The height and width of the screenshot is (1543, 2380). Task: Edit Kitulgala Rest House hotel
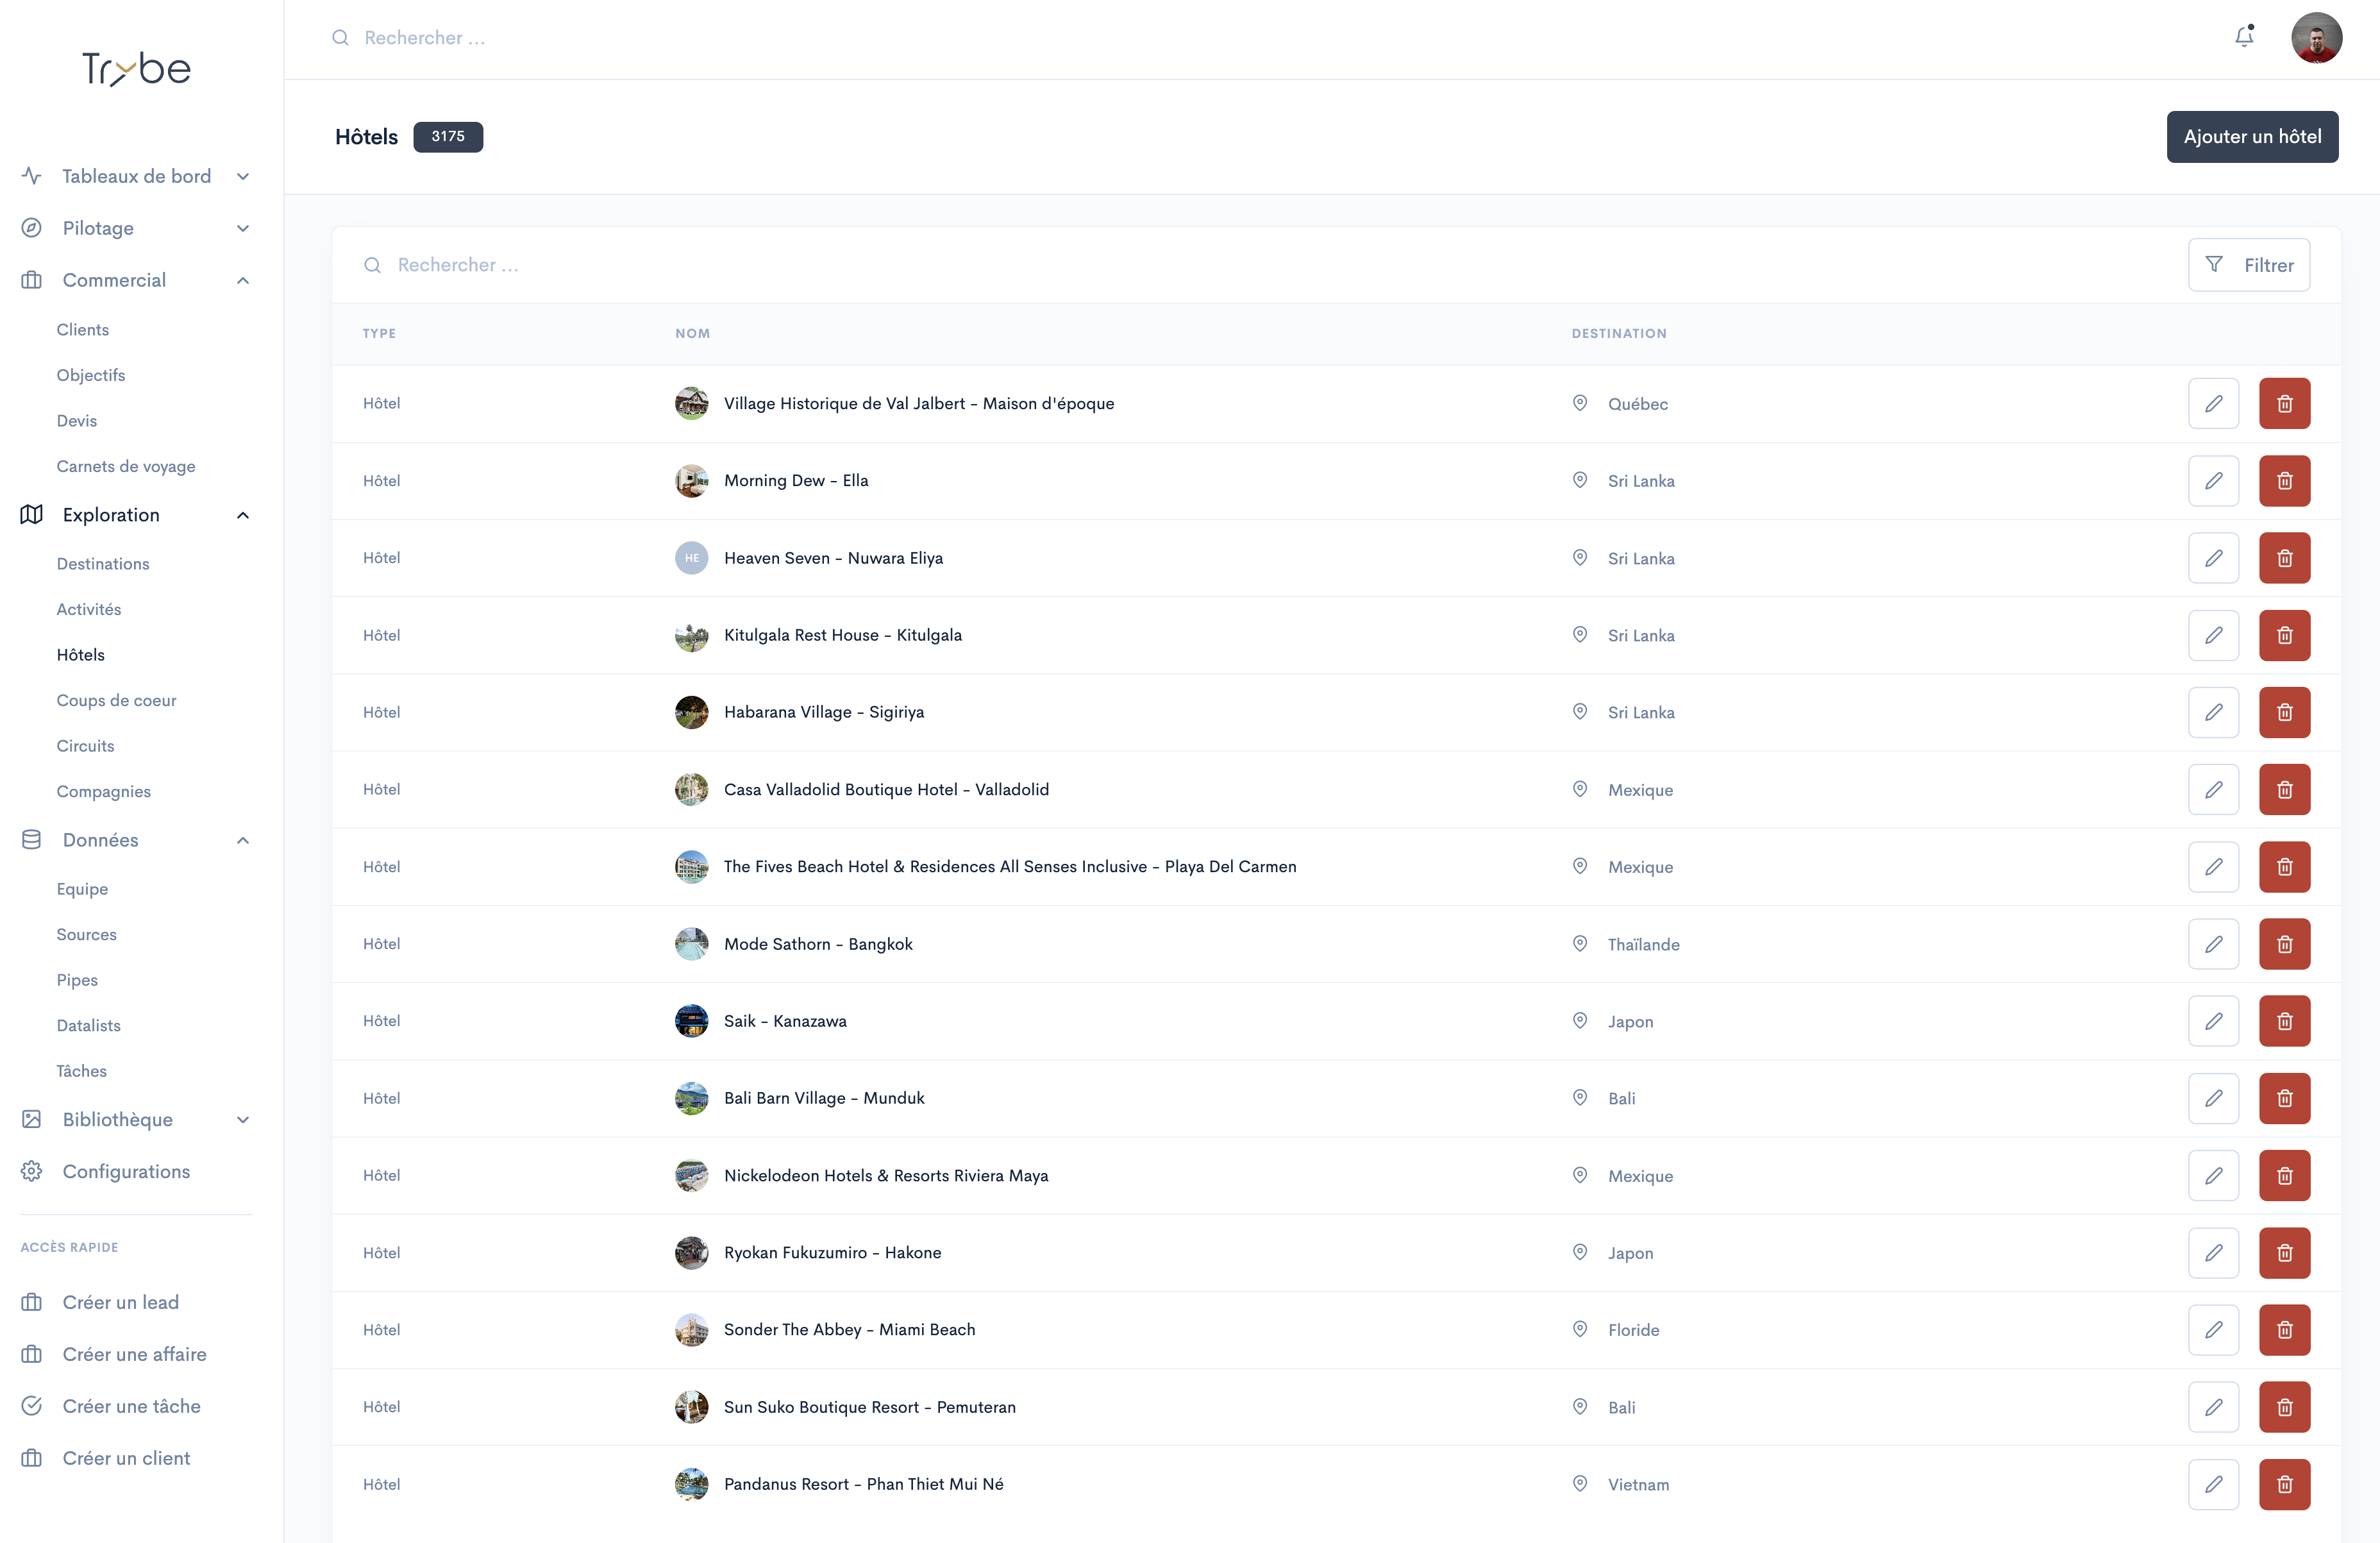(x=2213, y=635)
